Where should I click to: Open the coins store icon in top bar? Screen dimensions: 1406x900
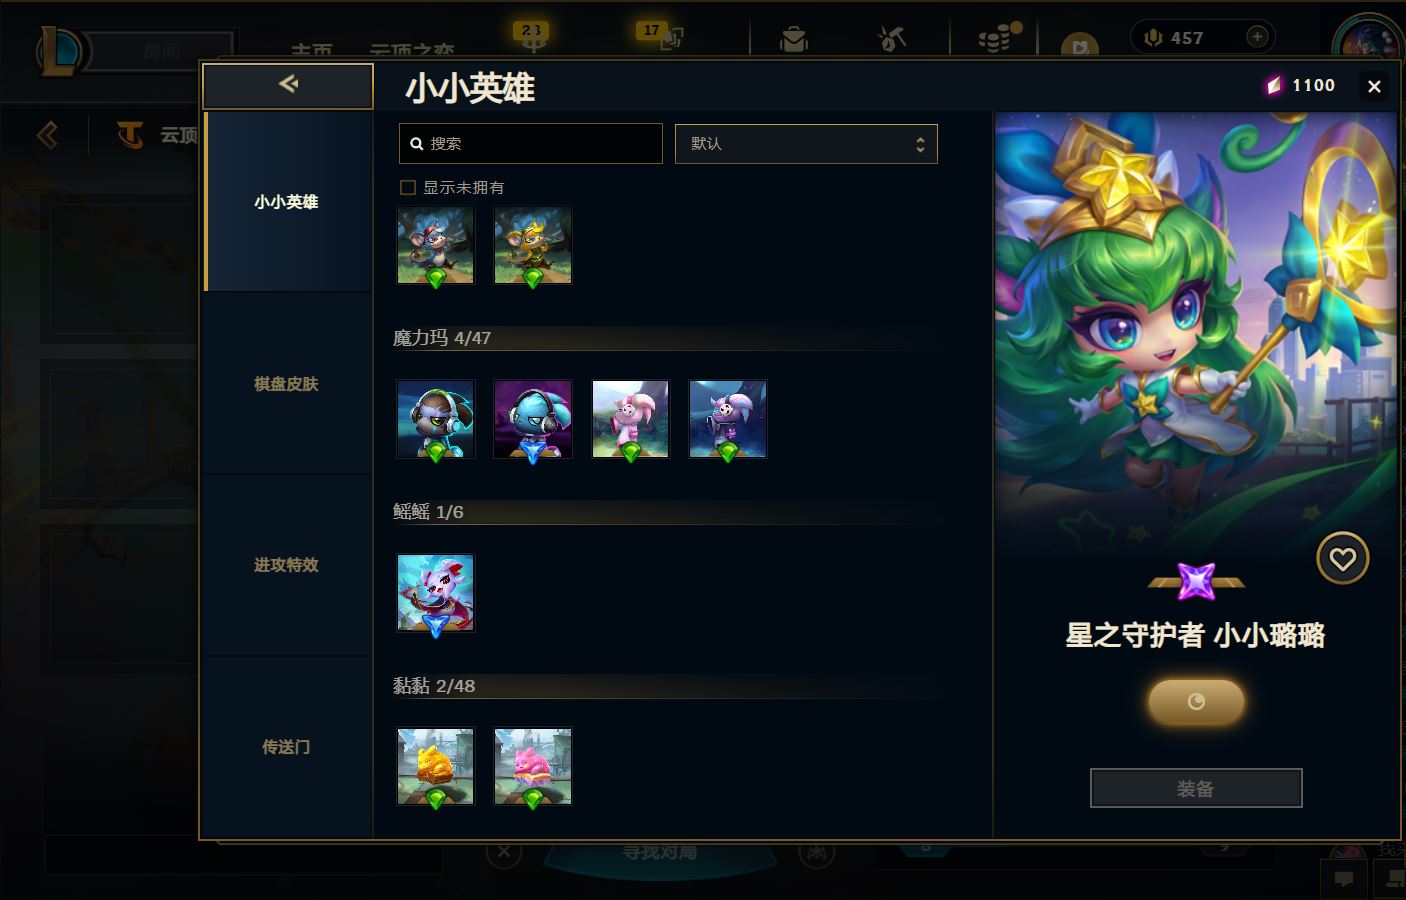click(x=997, y=38)
